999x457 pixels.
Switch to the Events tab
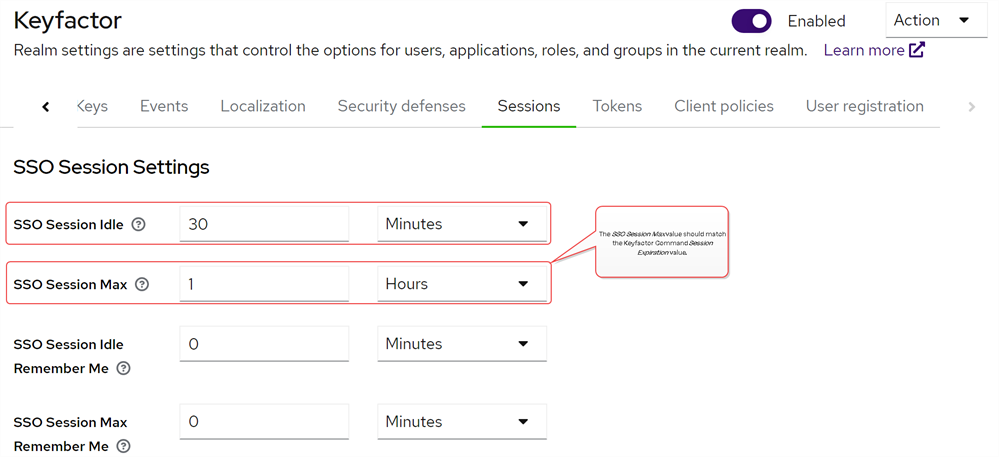point(164,106)
